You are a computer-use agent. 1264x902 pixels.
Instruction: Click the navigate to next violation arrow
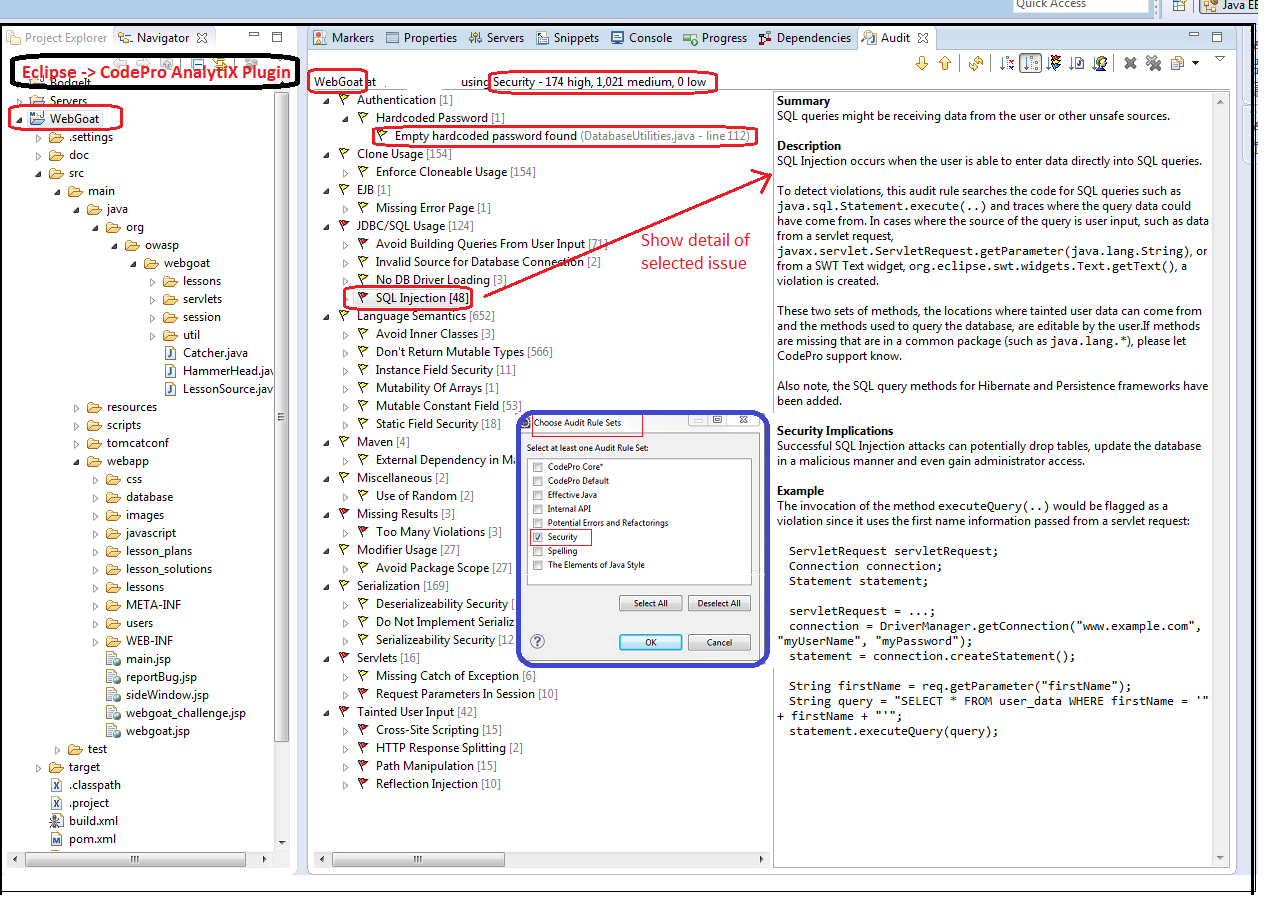921,63
